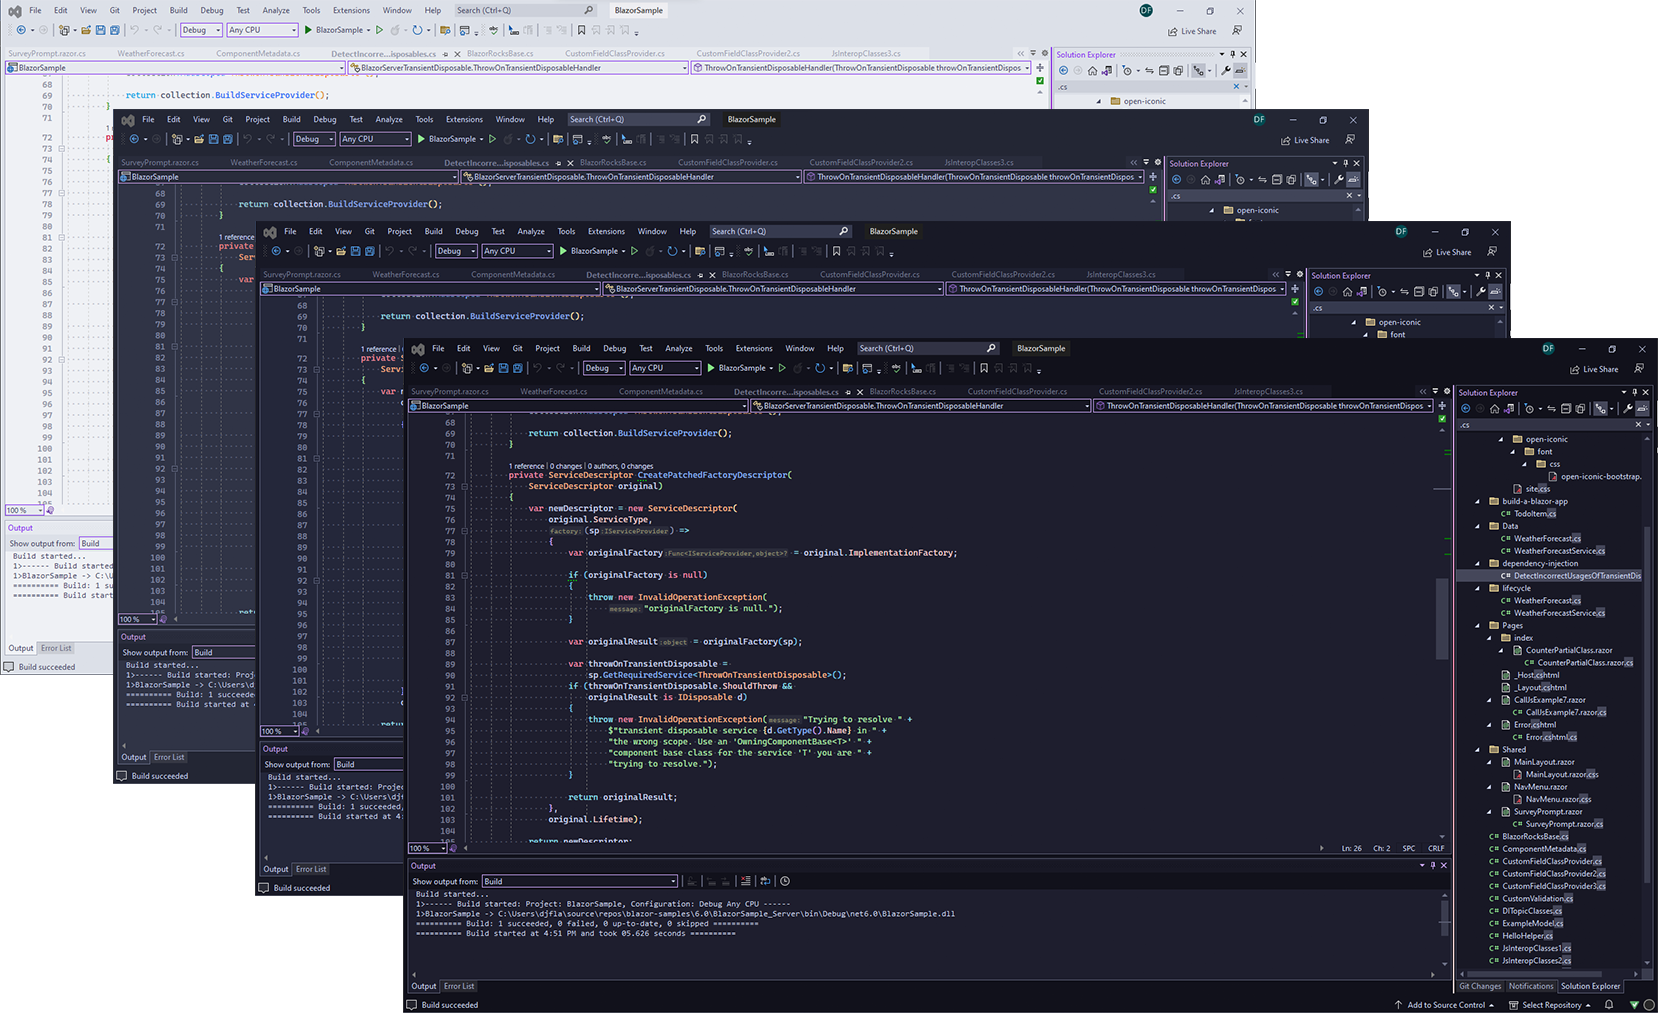Click Undo icon in front window toolbar
The image size is (1664, 1026).
(x=537, y=368)
